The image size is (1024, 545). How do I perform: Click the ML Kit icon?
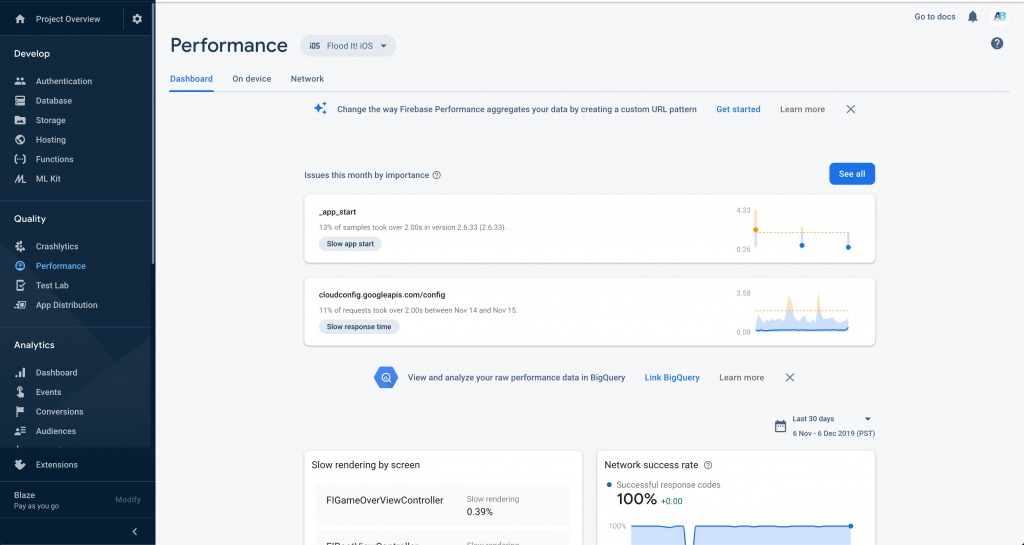20,179
